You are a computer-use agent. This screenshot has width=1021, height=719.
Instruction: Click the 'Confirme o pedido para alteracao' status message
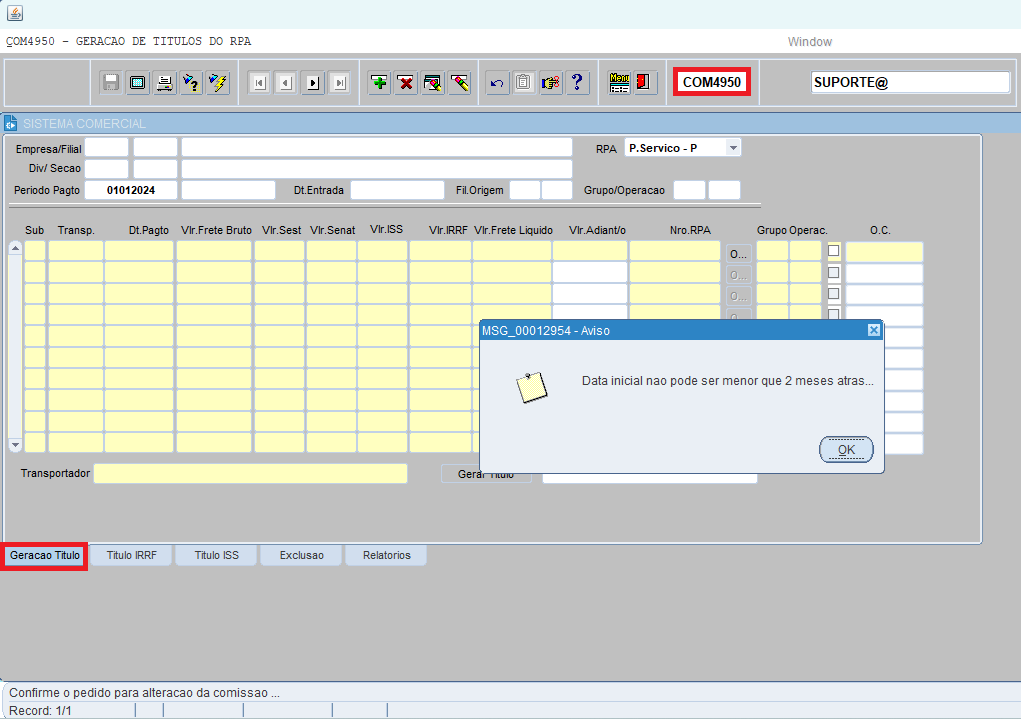[144, 693]
